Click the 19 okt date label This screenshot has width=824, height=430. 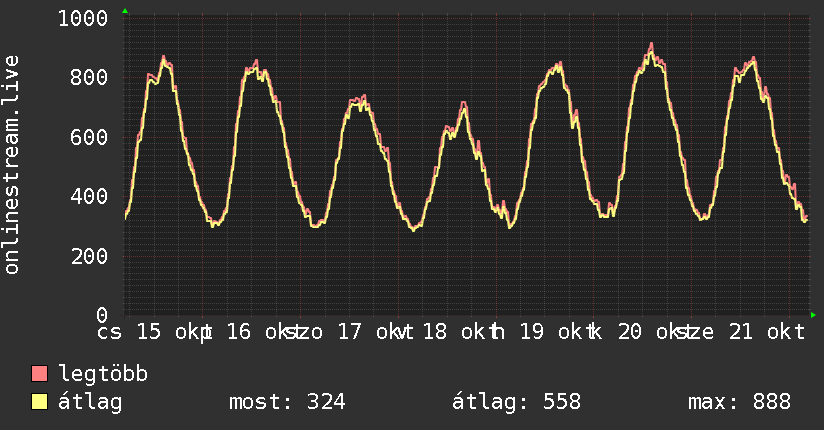558,332
